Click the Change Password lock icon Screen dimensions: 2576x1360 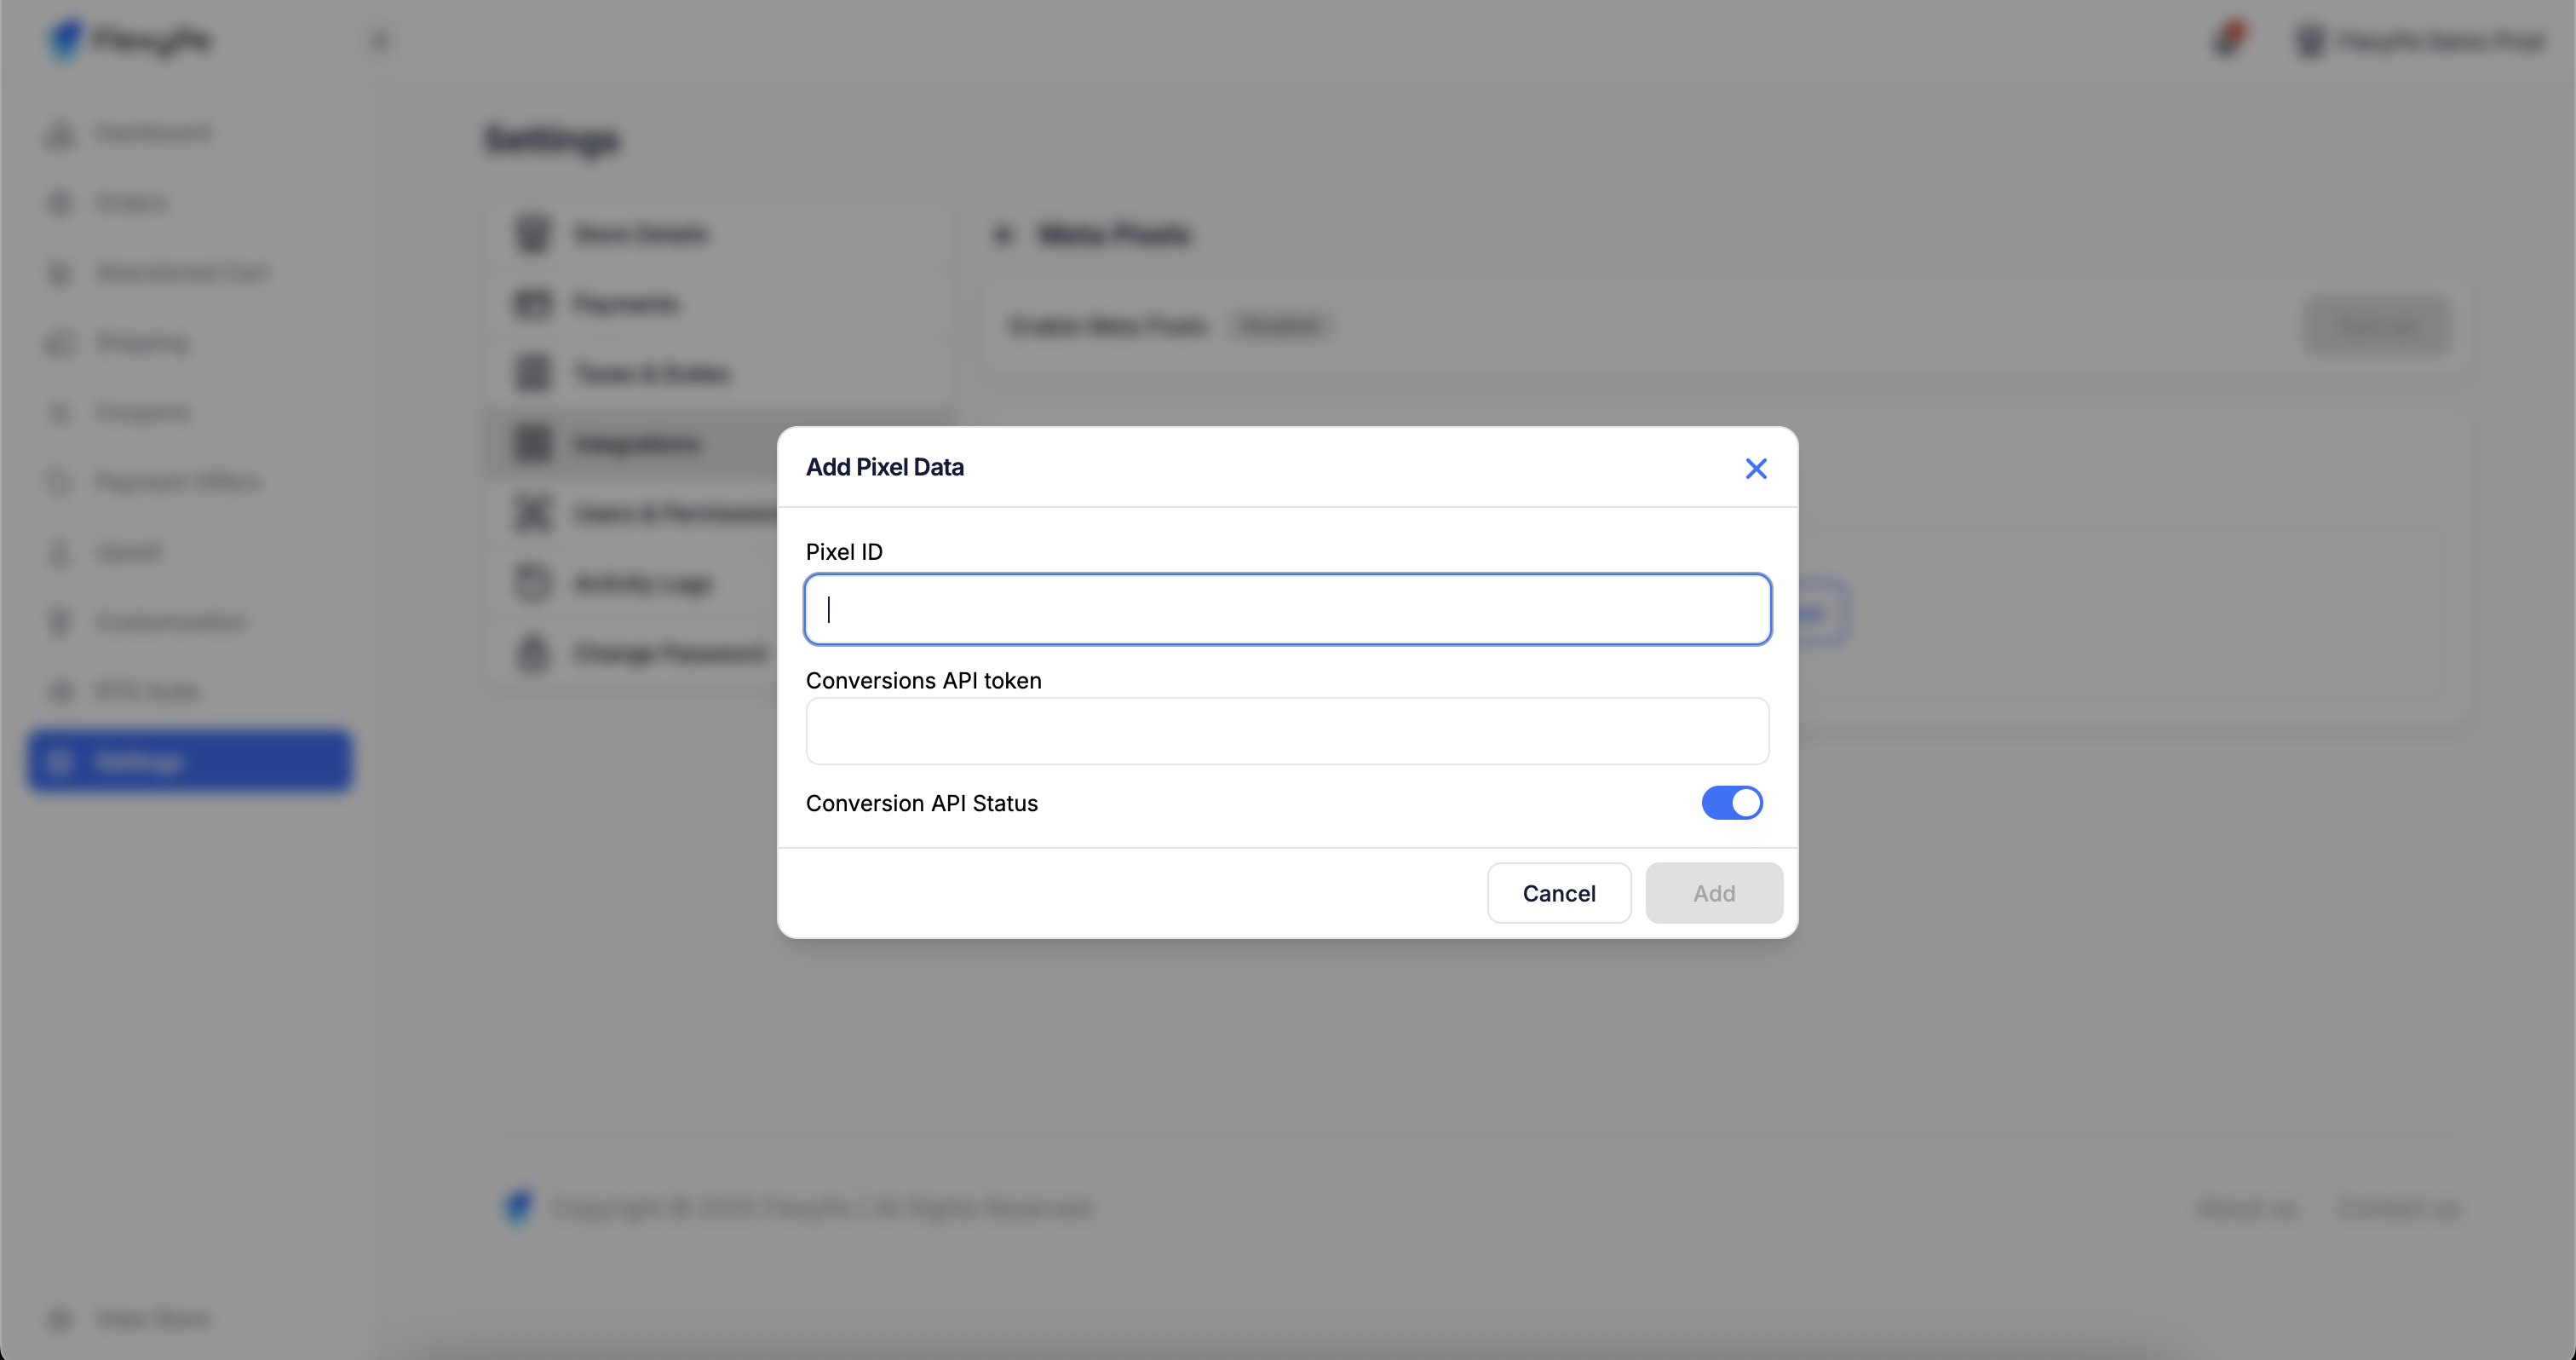coord(533,653)
